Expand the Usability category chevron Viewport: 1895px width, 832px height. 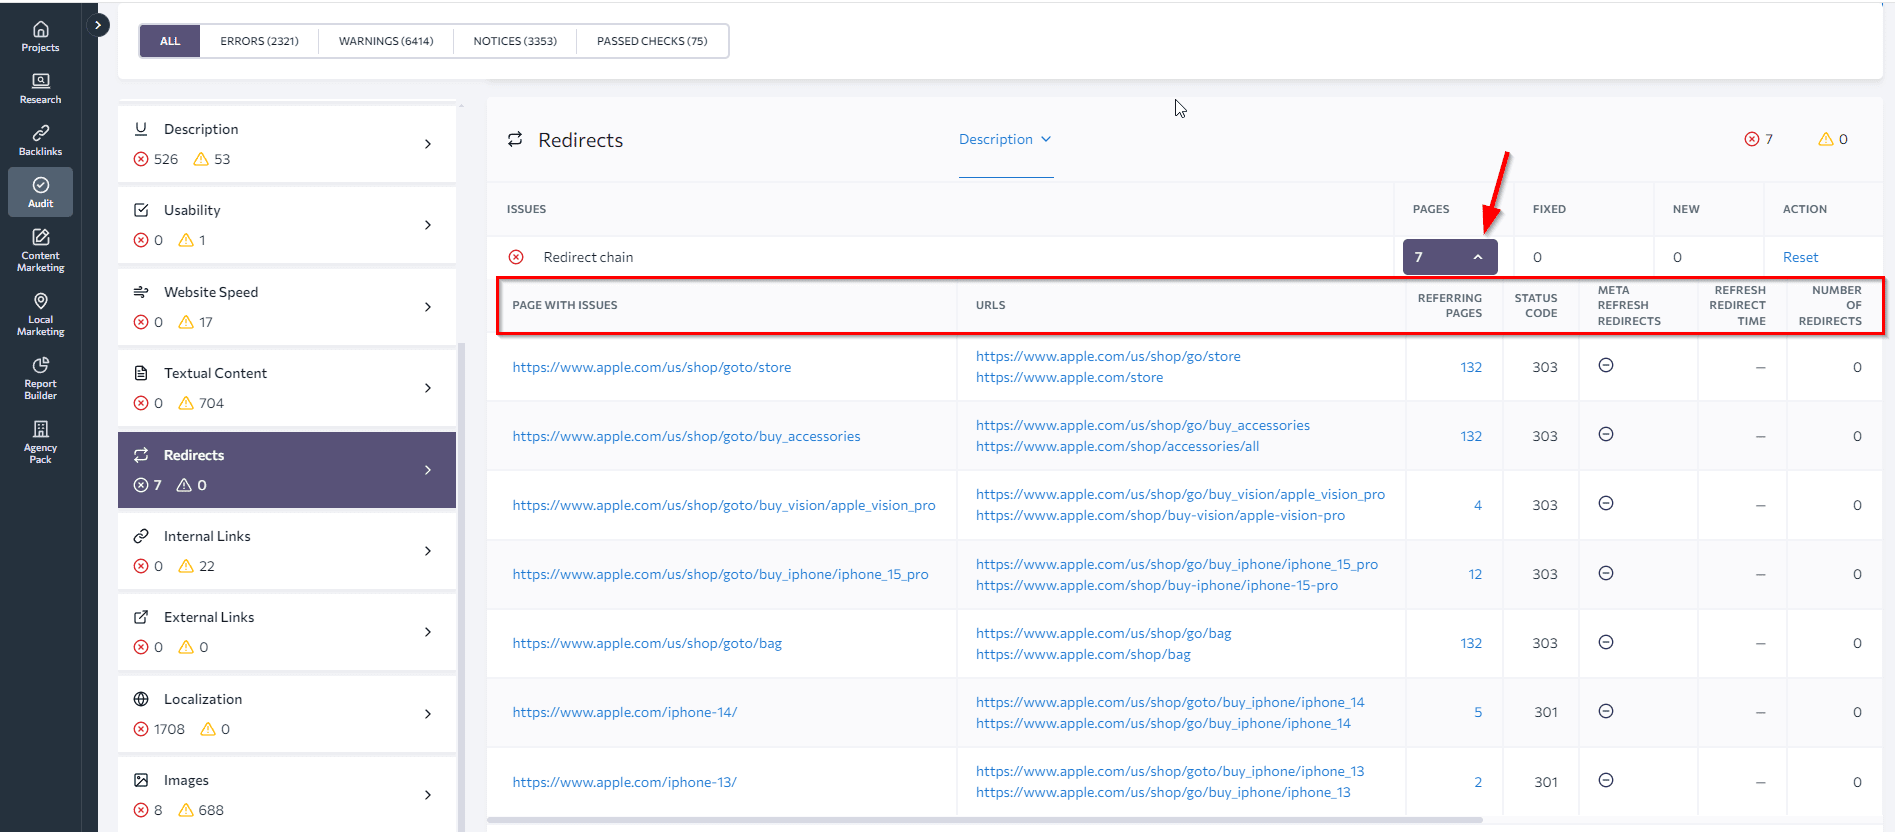tap(428, 225)
